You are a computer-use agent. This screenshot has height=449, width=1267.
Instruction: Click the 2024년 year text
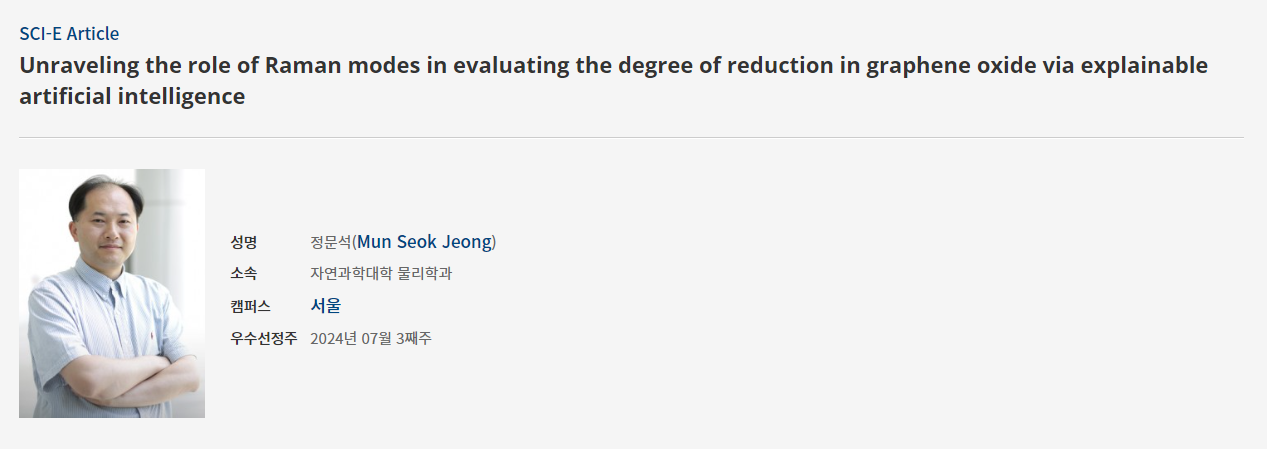tap(332, 338)
